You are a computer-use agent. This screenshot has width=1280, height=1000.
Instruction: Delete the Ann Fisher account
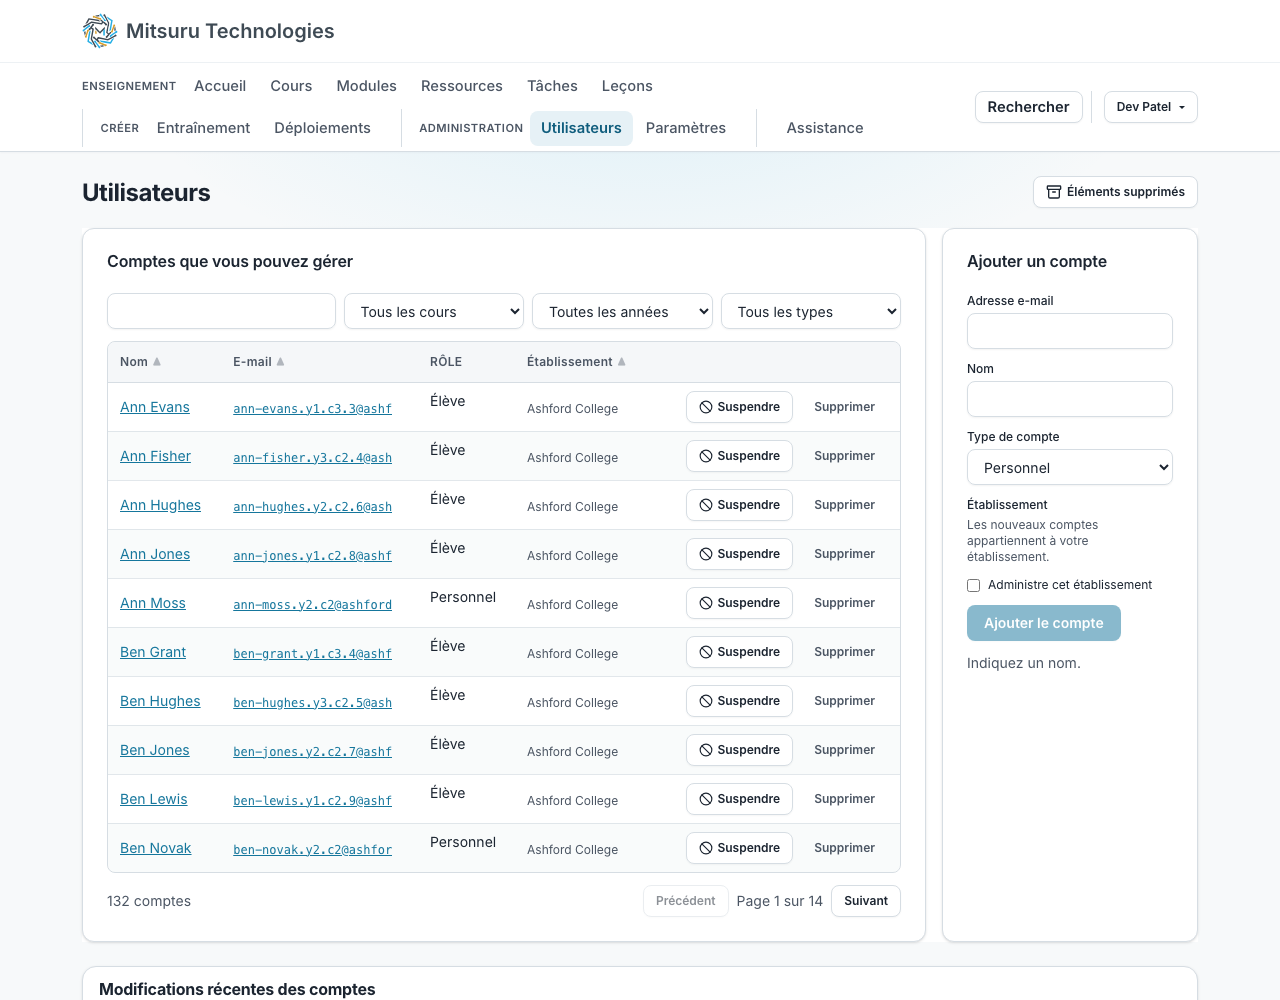pyautogui.click(x=844, y=456)
